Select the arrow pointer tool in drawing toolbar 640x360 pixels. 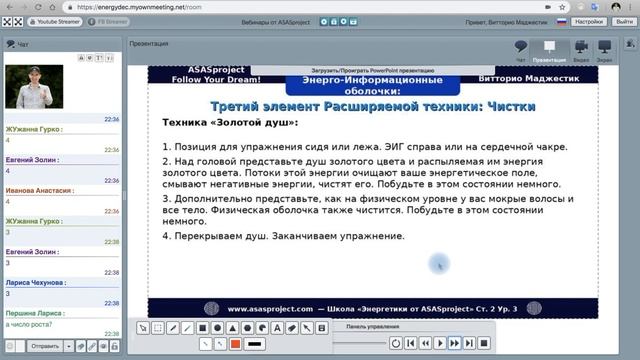143,328
